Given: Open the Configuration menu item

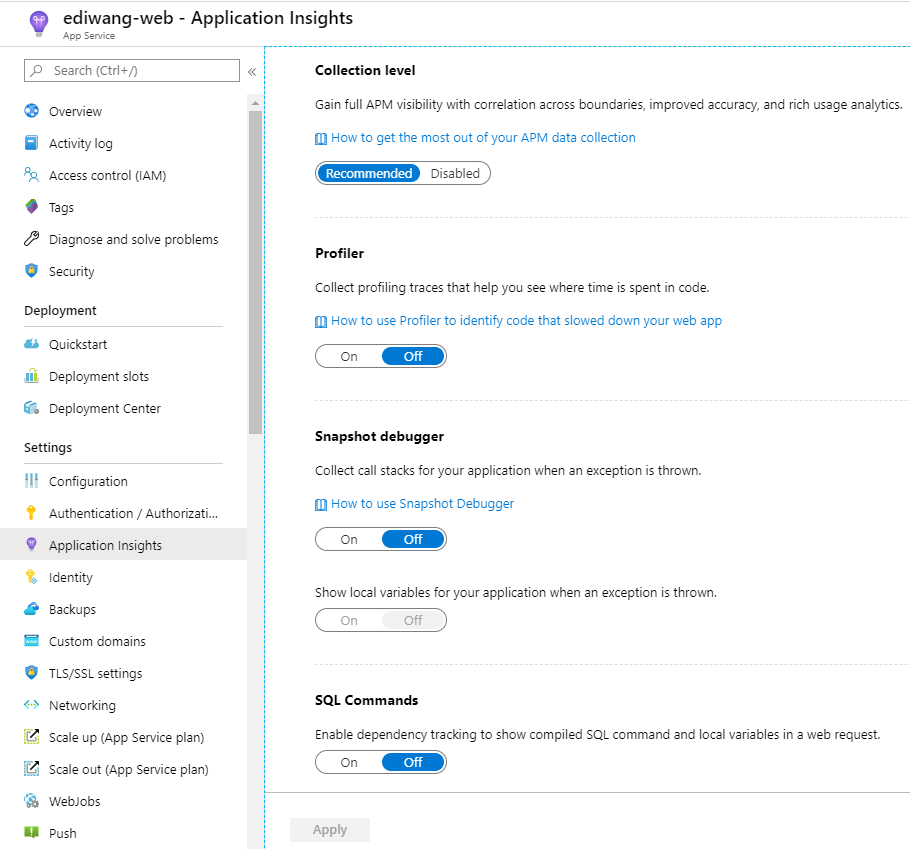Looking at the screenshot, I should click(x=88, y=481).
